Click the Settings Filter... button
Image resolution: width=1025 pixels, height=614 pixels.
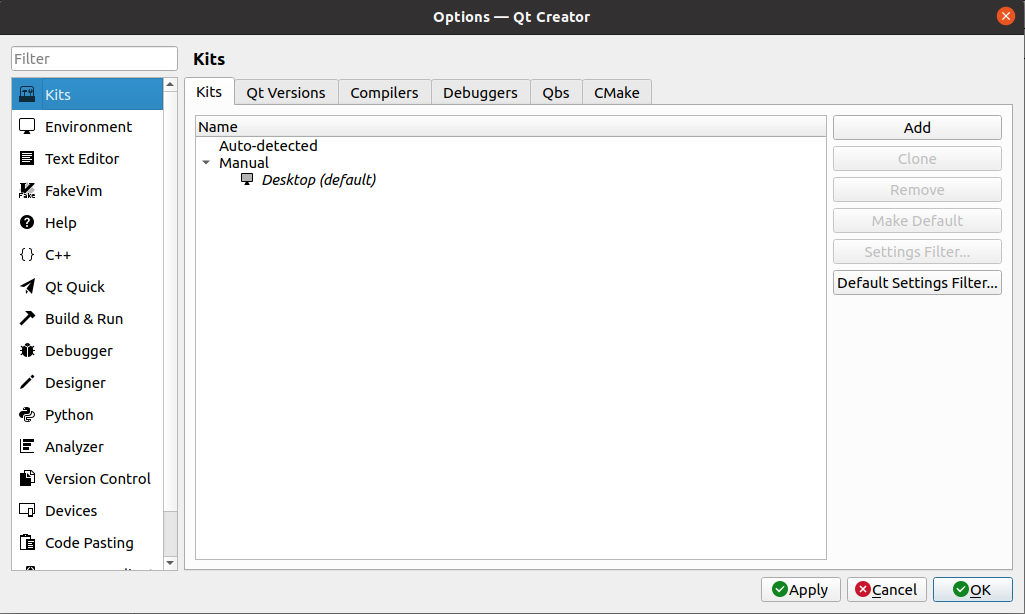pos(917,252)
